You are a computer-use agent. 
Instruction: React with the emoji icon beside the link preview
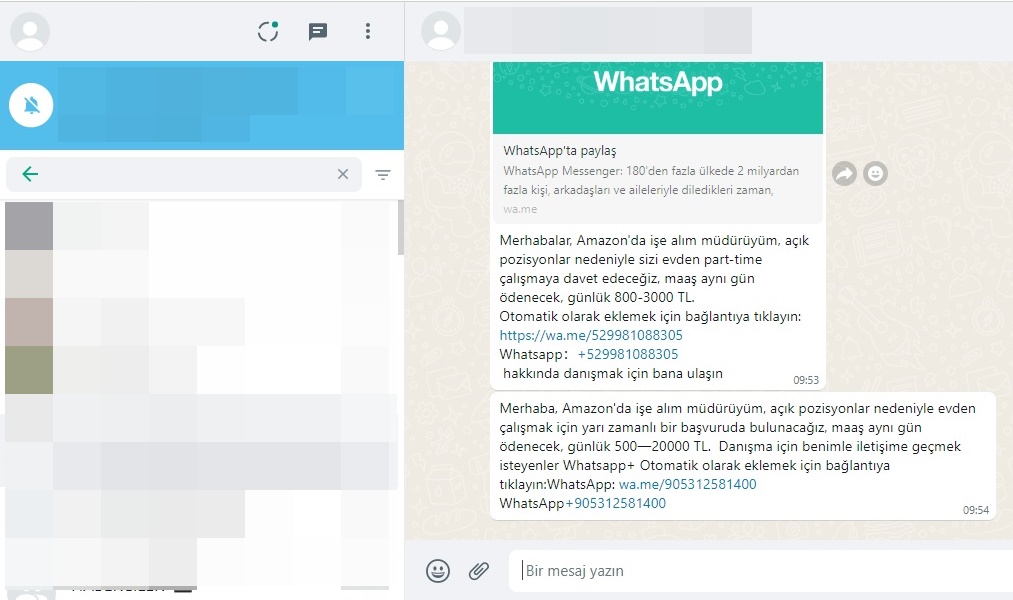pyautogui.click(x=875, y=173)
